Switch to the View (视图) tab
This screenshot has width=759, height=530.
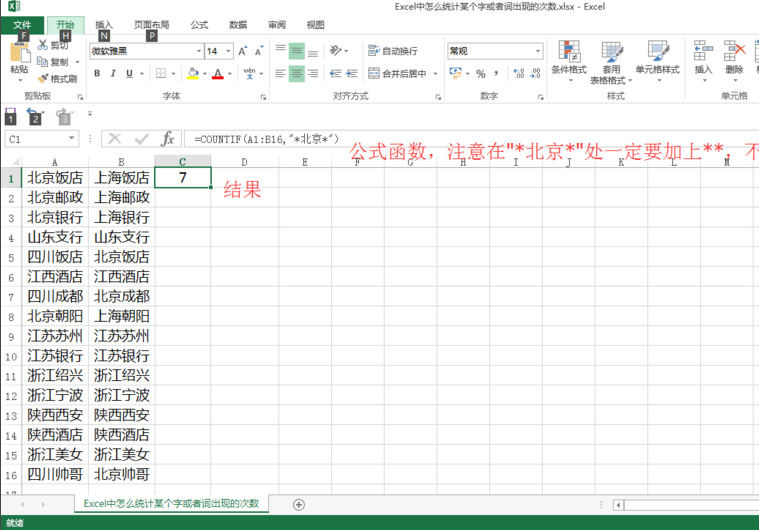click(x=315, y=25)
